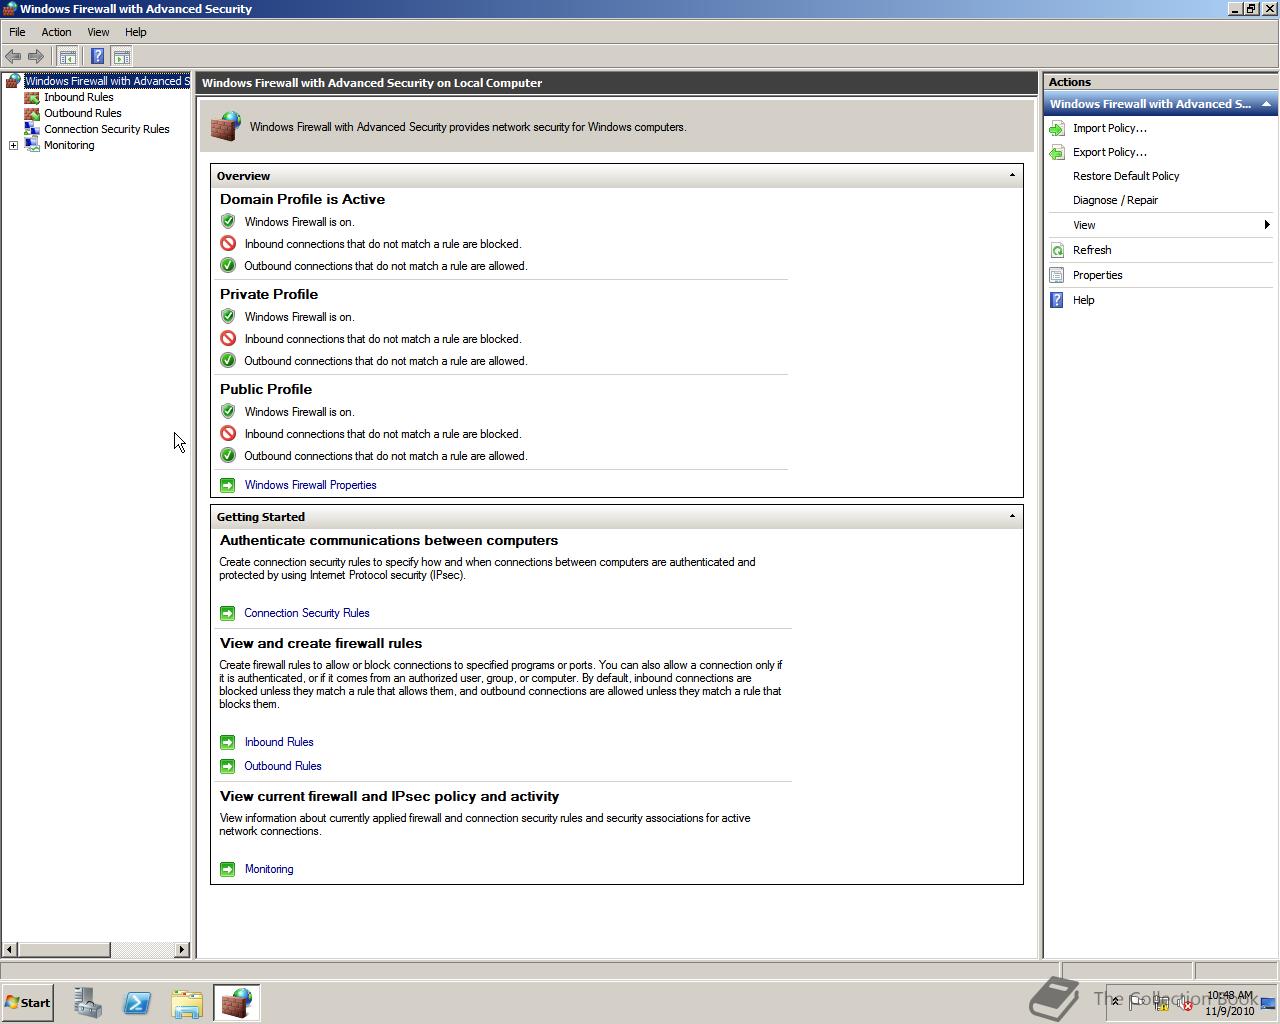Viewport: 1280px width, 1024px height.
Task: Show hidden tray icons
Action: pyautogui.click(x=1115, y=1002)
